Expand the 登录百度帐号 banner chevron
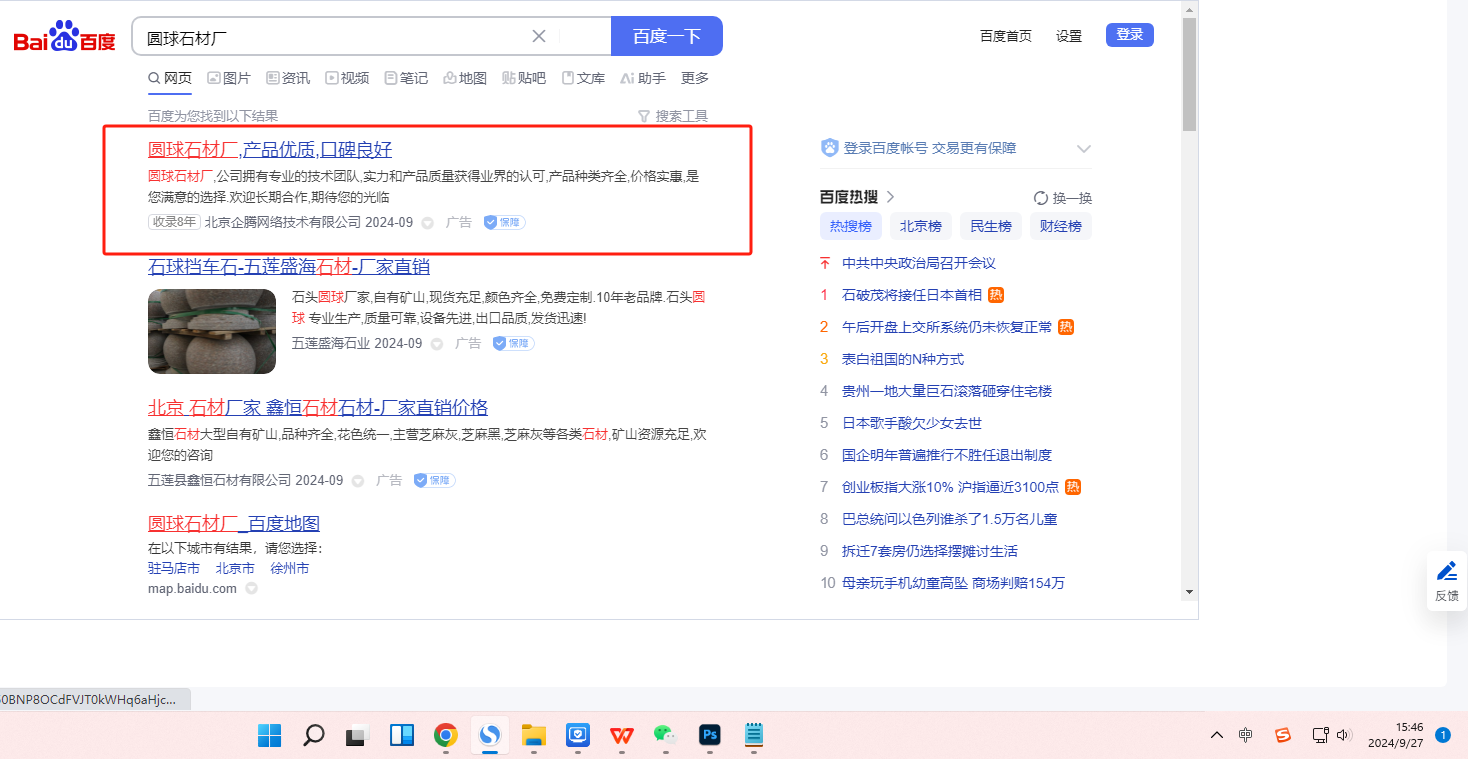1468x759 pixels. point(1083,149)
